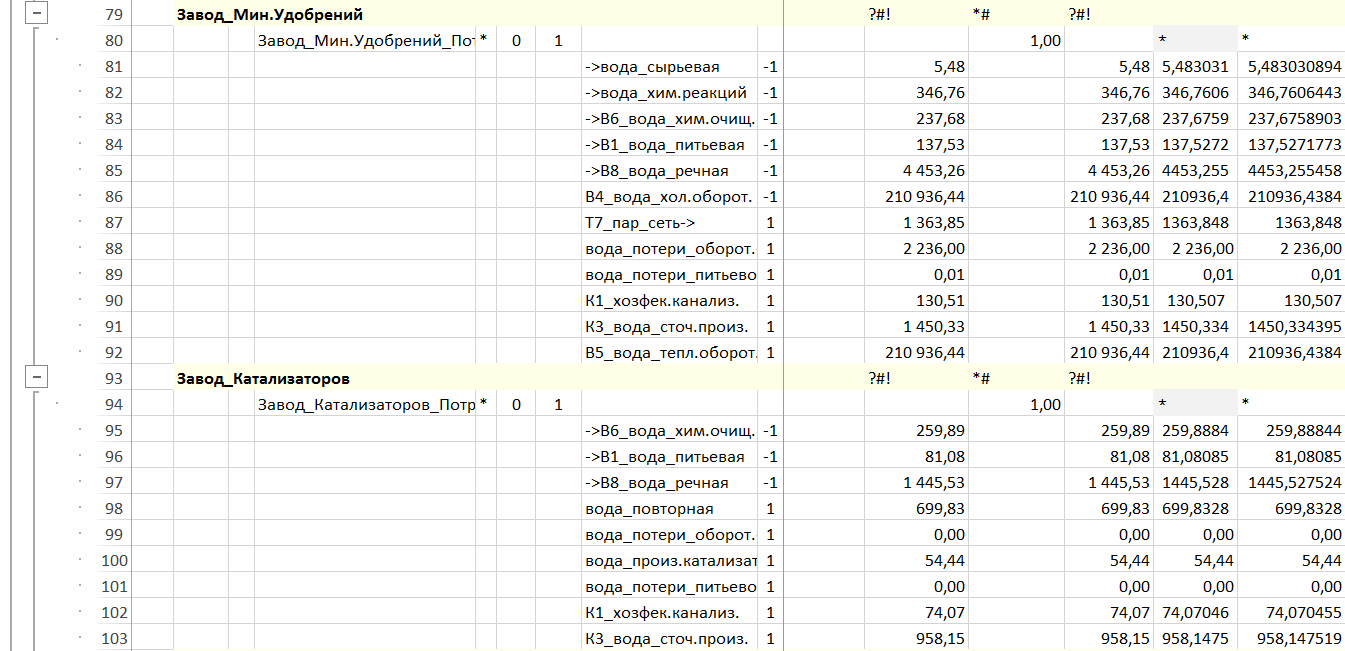Select the В4_вода_хол.оборот. cell
The height and width of the screenshot is (651, 1345).
coord(669,197)
